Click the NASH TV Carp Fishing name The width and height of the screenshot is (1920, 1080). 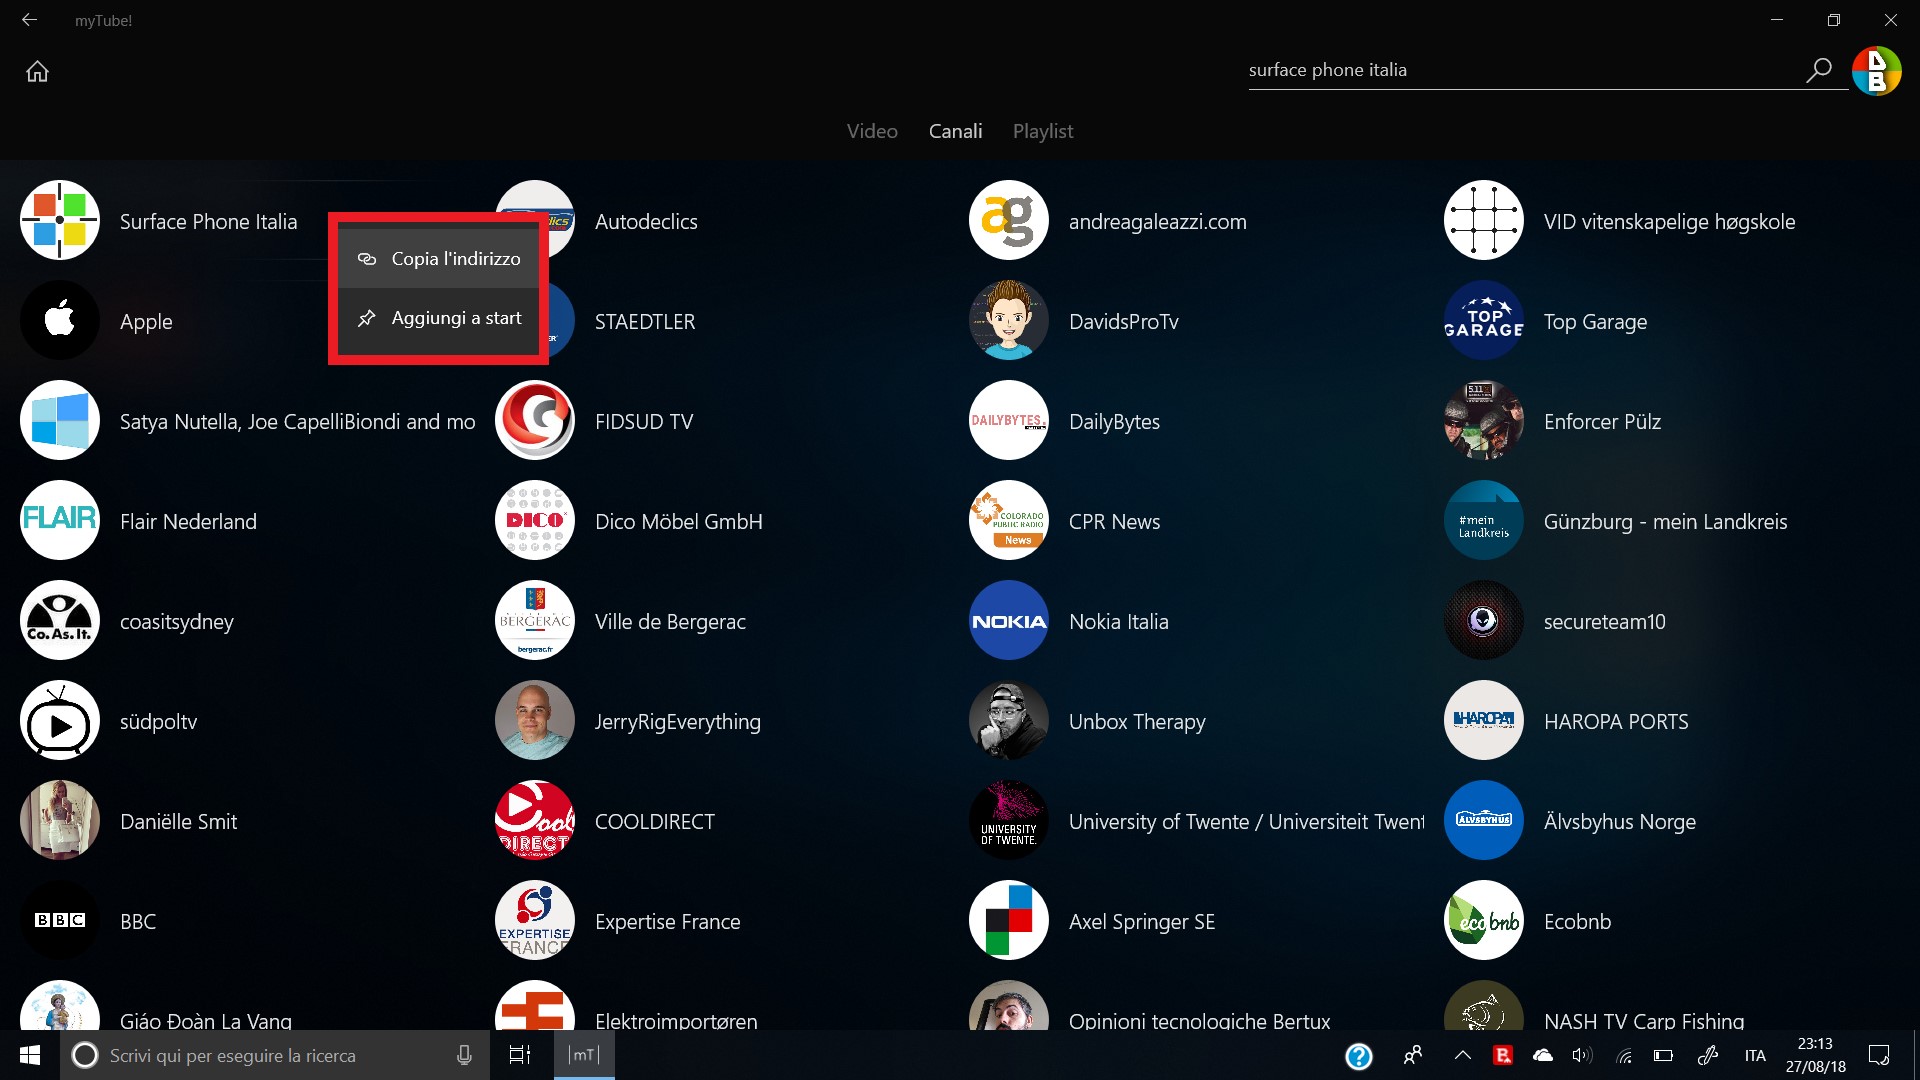tap(1644, 1020)
